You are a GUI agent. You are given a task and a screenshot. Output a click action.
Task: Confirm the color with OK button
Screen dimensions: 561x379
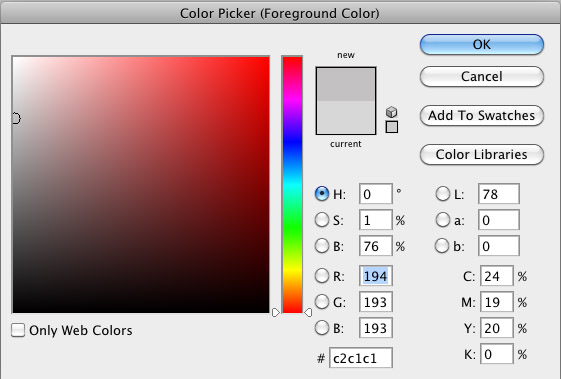point(482,45)
